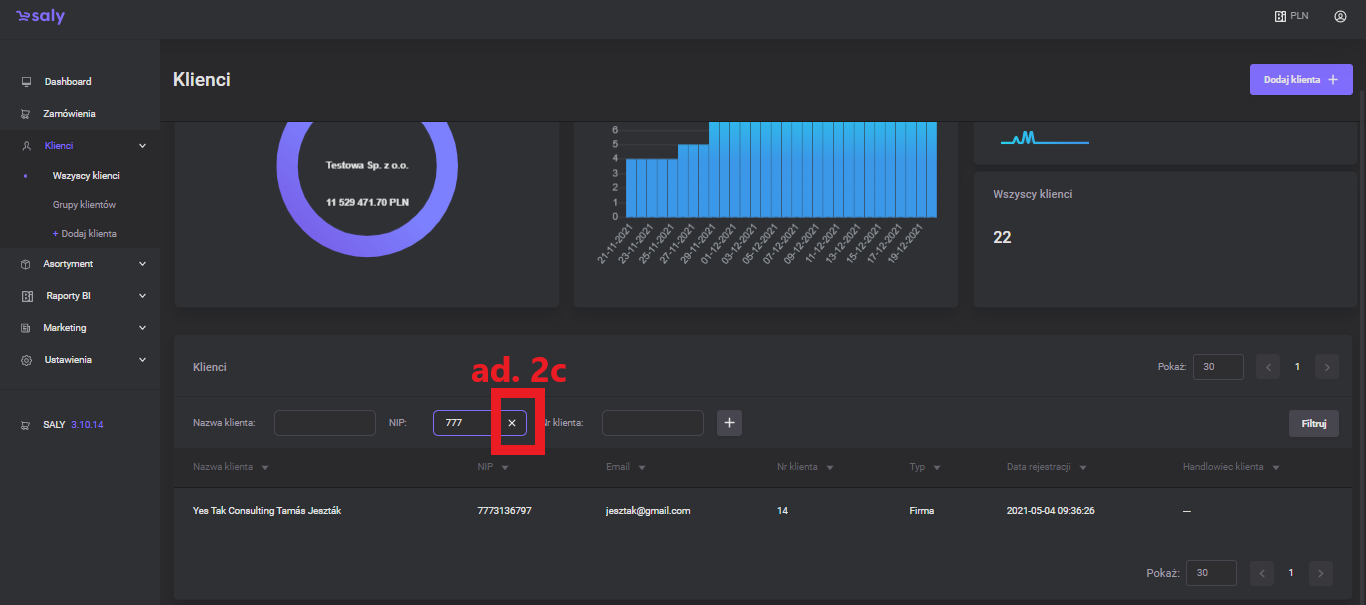Open Grupy klientów submenu item
This screenshot has width=1366, height=605.
pyautogui.click(x=84, y=204)
